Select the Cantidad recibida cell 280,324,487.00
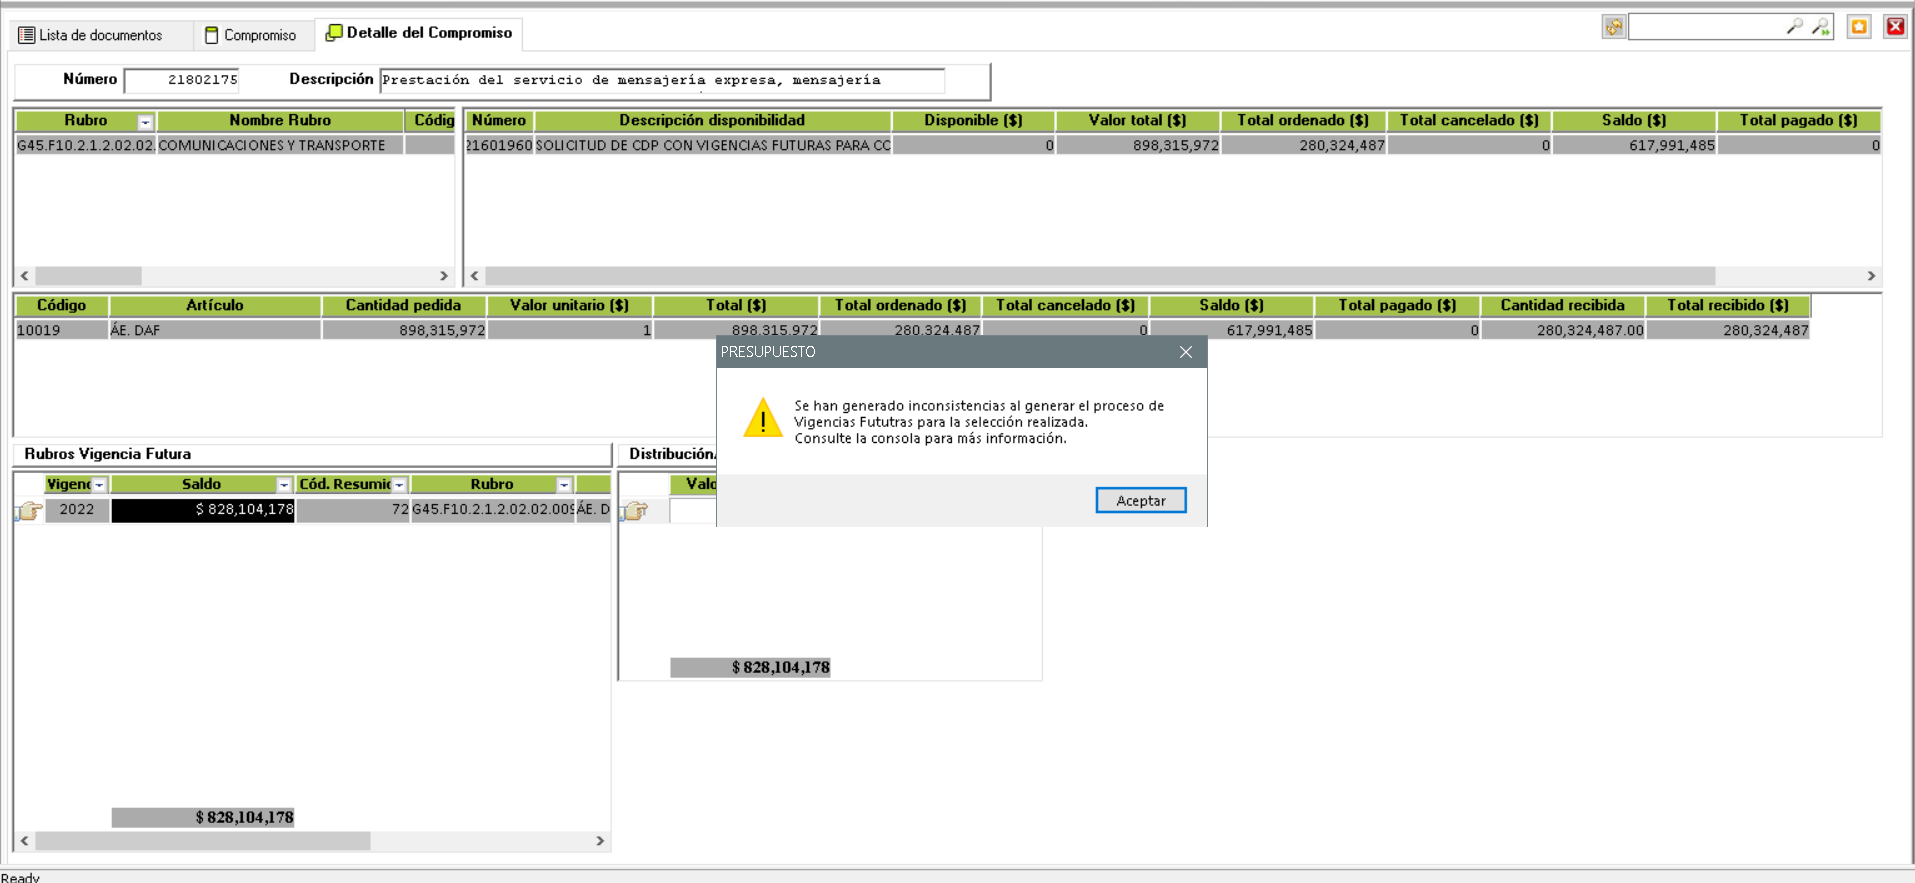This screenshot has height=883, width=1915. pyautogui.click(x=1562, y=330)
